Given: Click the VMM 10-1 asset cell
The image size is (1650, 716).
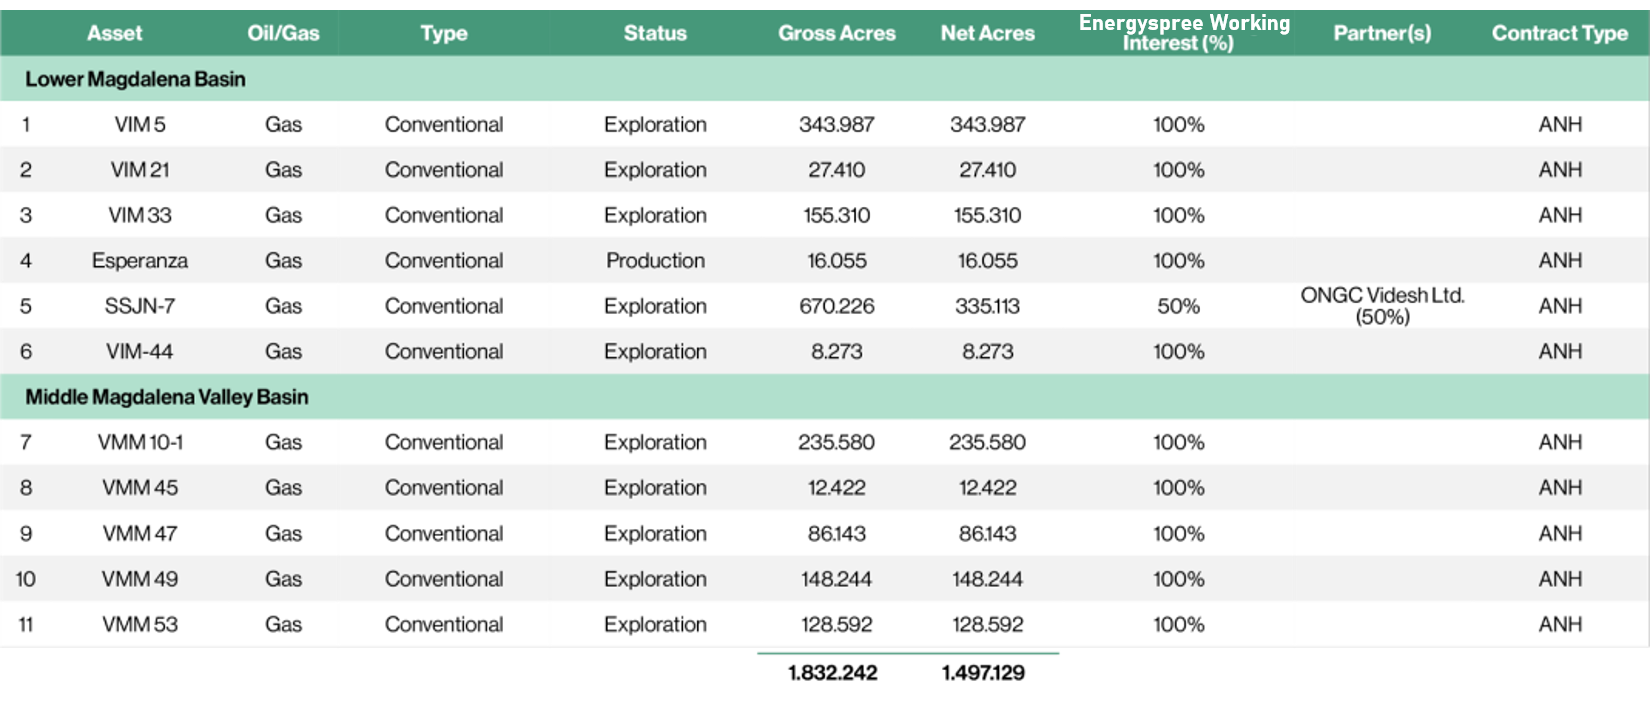Looking at the screenshot, I should [140, 442].
